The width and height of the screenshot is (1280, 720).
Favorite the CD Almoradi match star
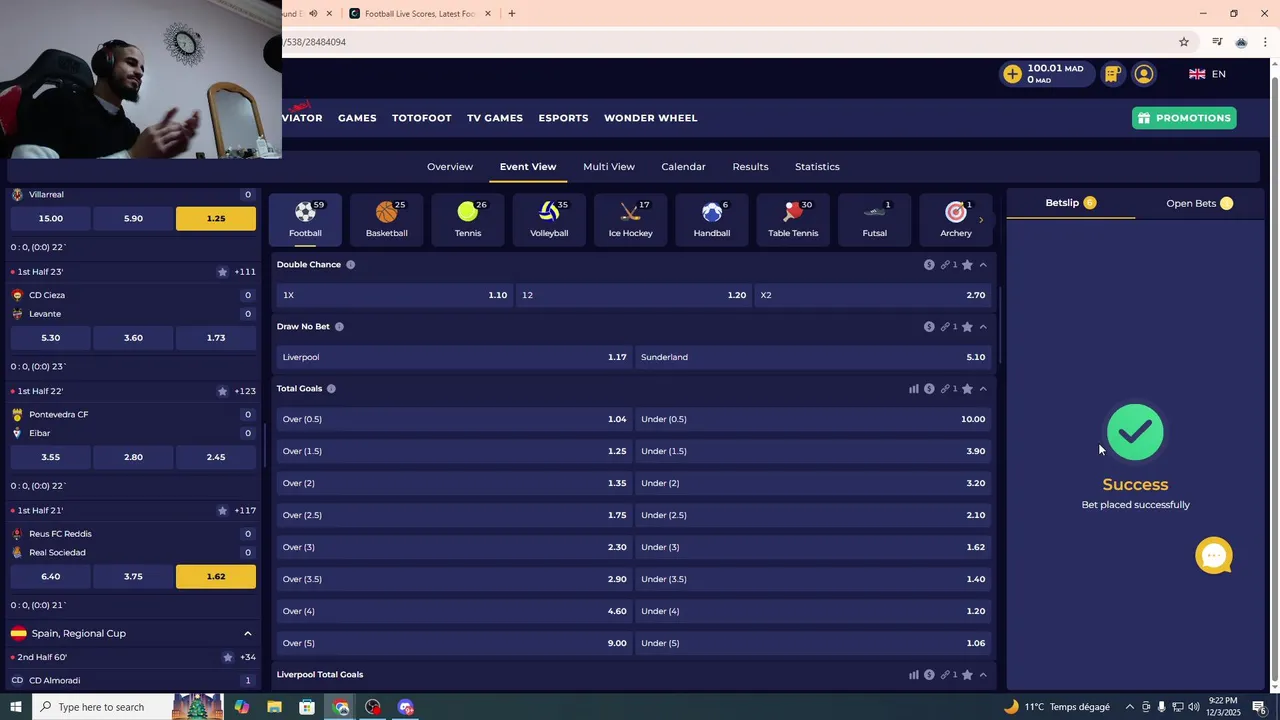pos(228,657)
